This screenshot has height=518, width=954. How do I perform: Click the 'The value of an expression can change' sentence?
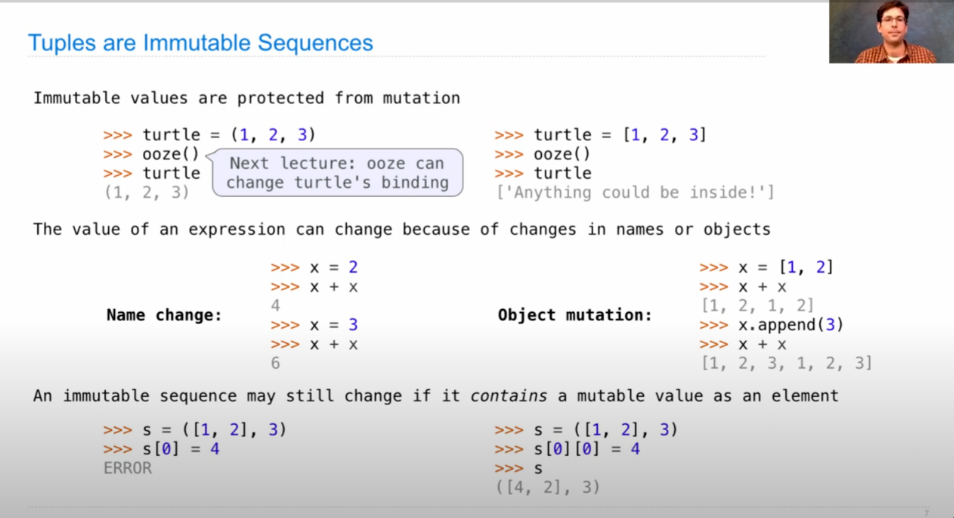[402, 229]
